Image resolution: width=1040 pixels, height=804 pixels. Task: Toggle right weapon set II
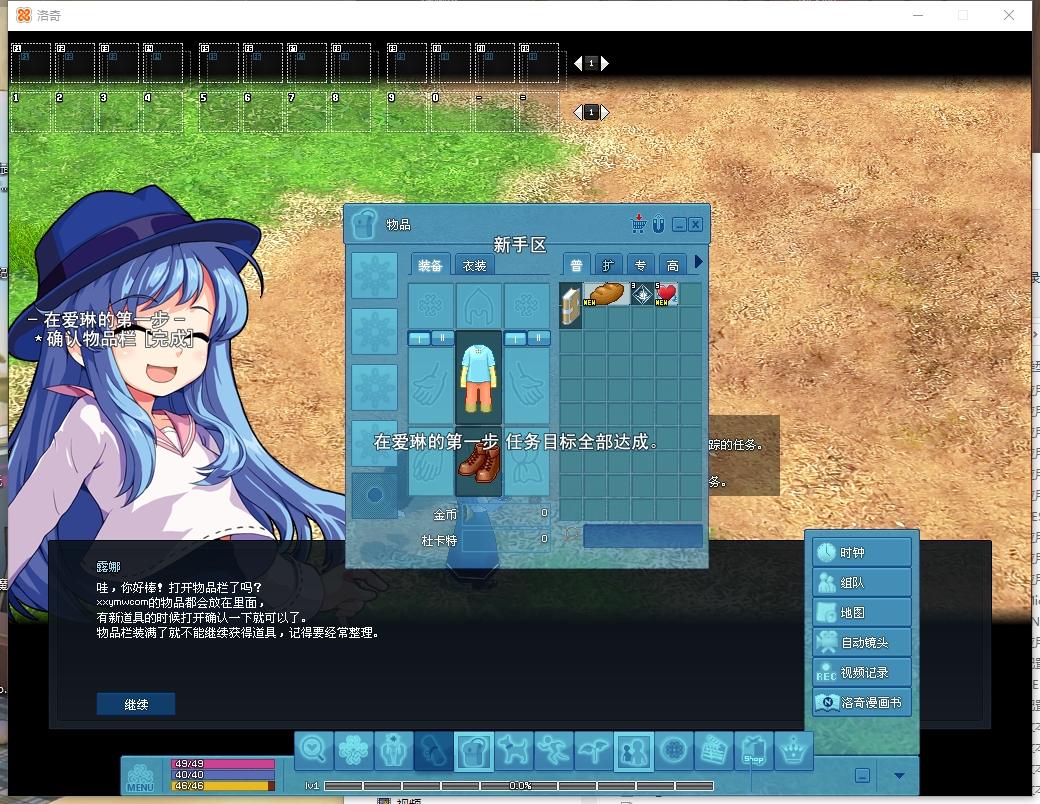[539, 338]
